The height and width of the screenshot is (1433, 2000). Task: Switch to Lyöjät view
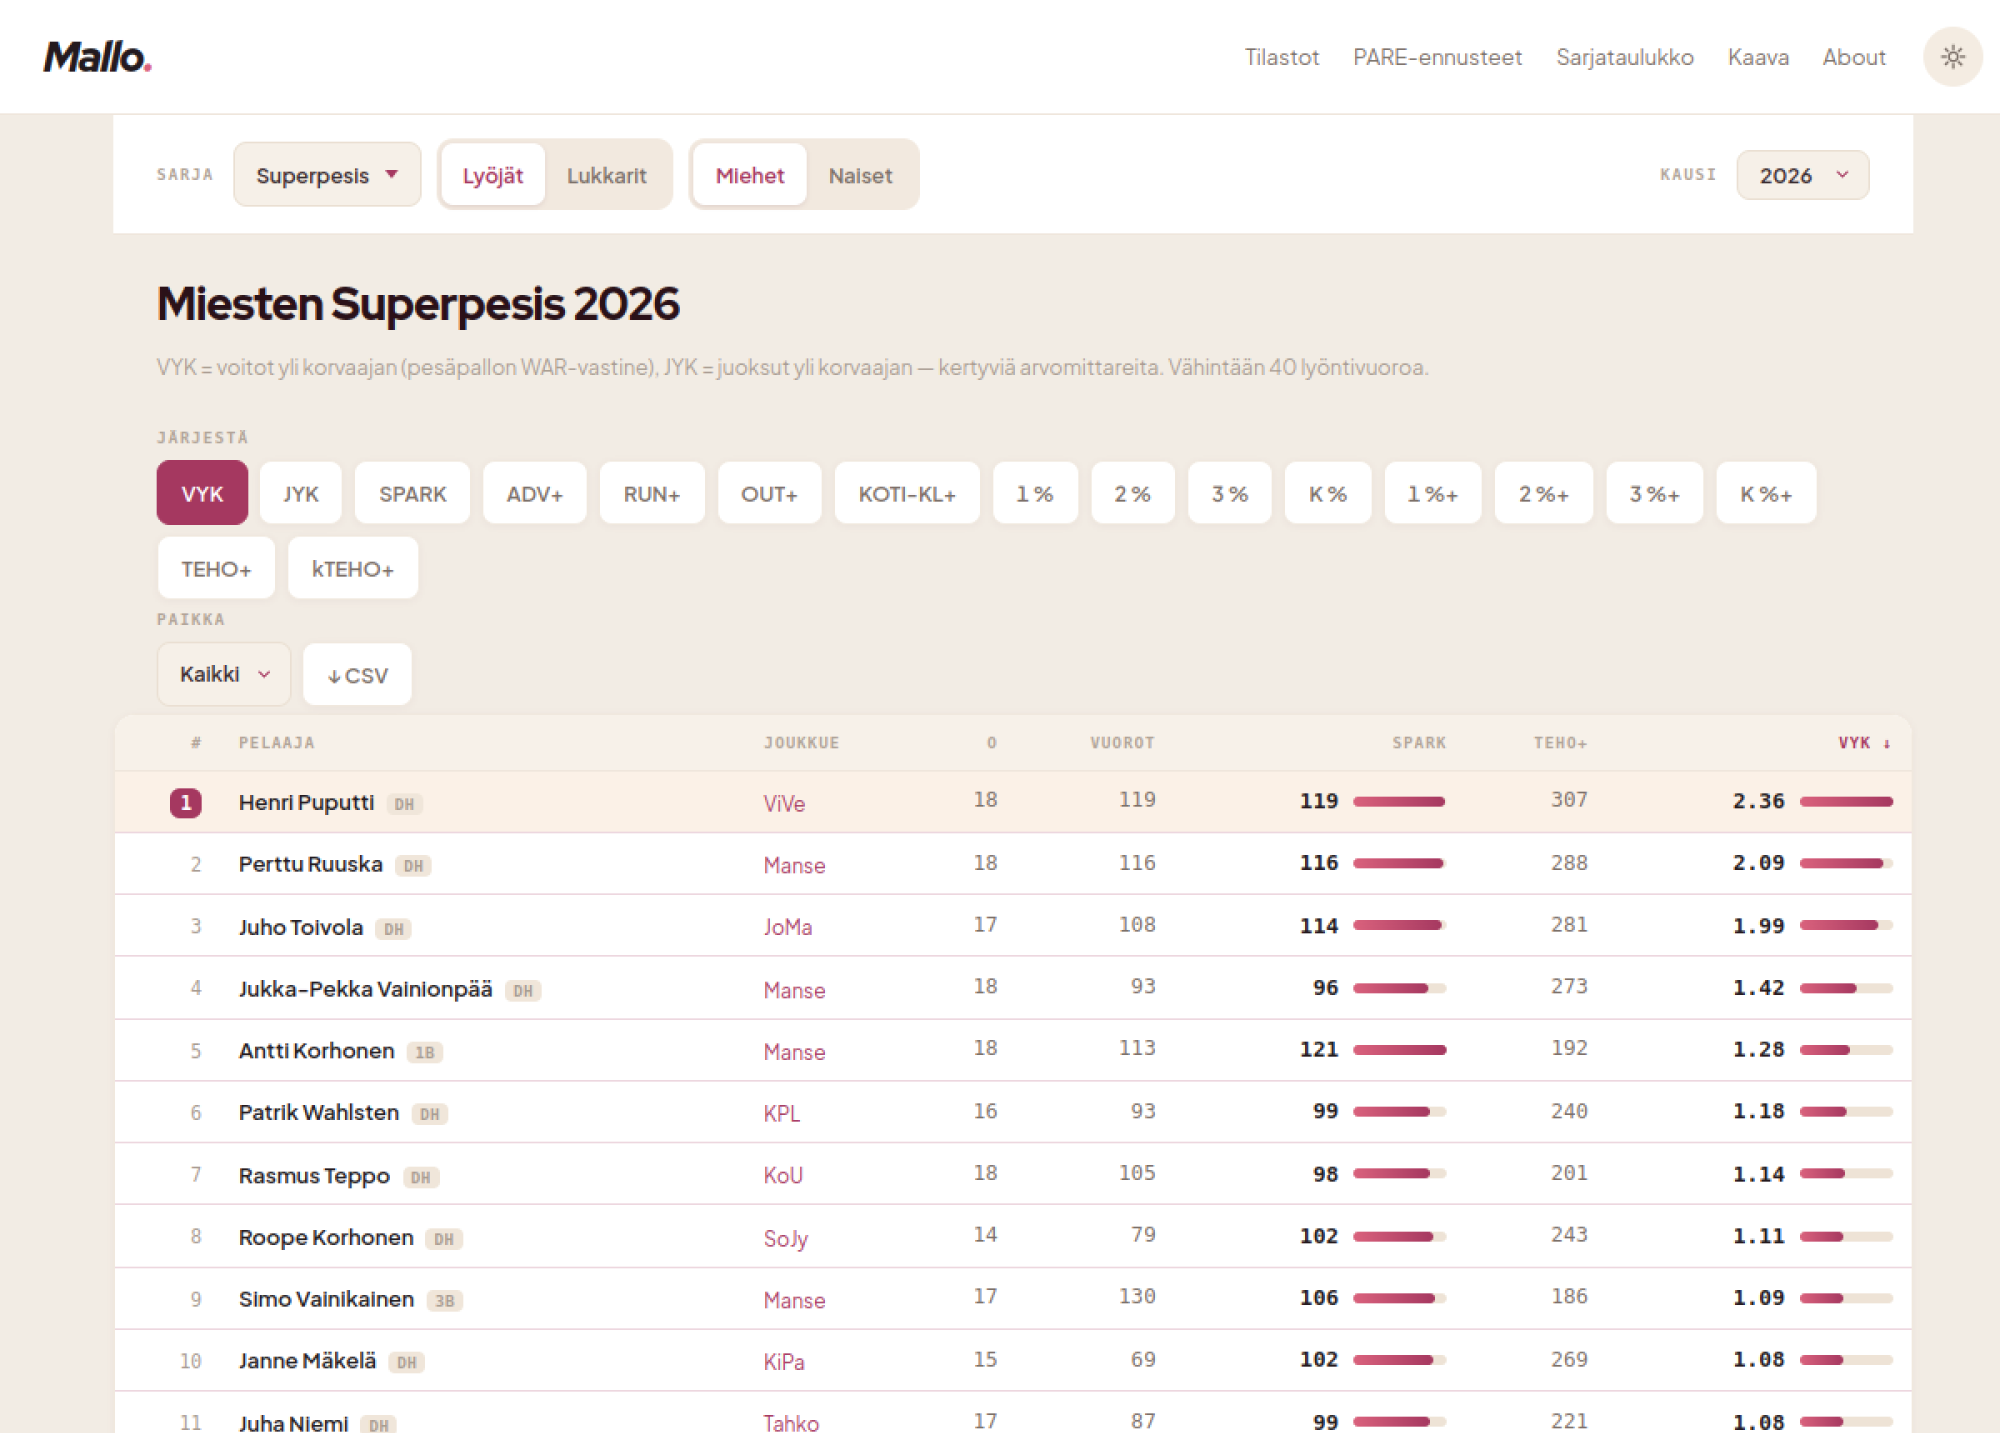coord(493,175)
